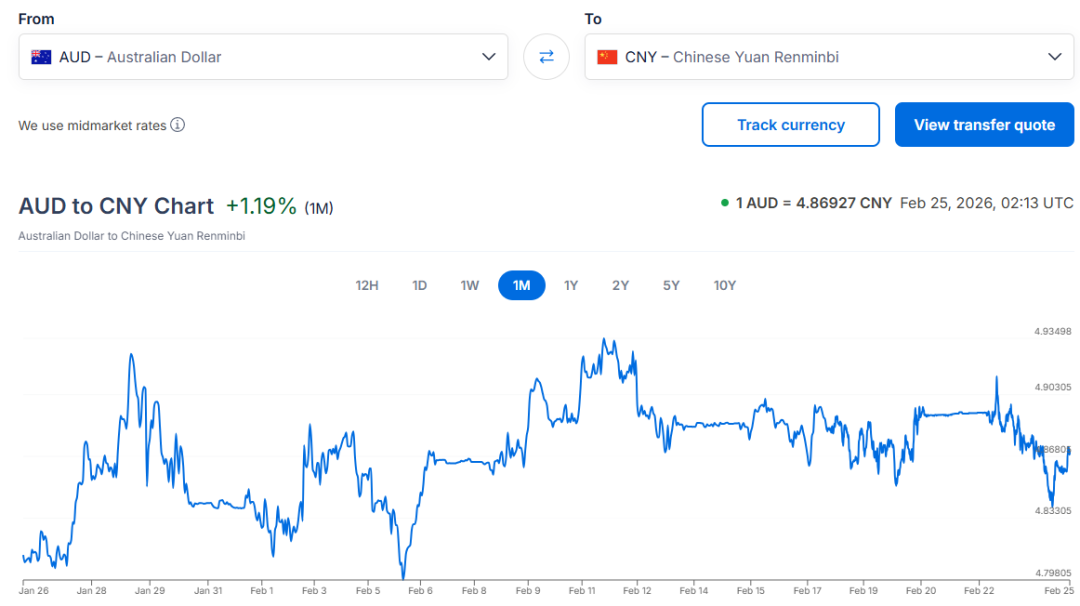The image size is (1080, 606).
Task: Expand the To currency dropdown chevron
Action: 1055,57
